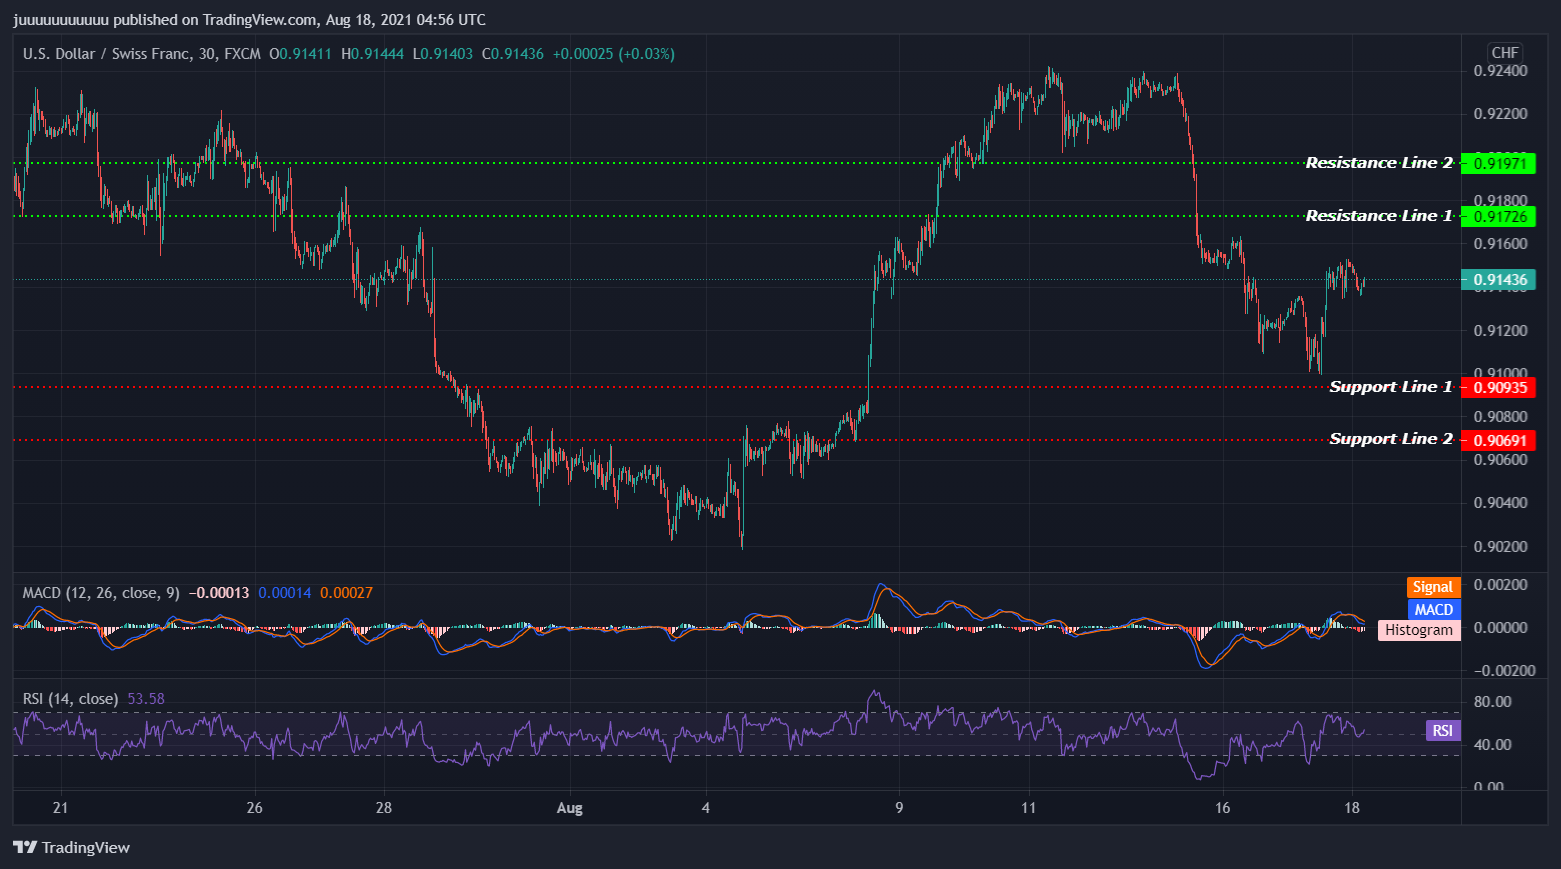Select the orange Signal legend badge
Viewport: 1561px width, 869px height.
pyautogui.click(x=1433, y=587)
